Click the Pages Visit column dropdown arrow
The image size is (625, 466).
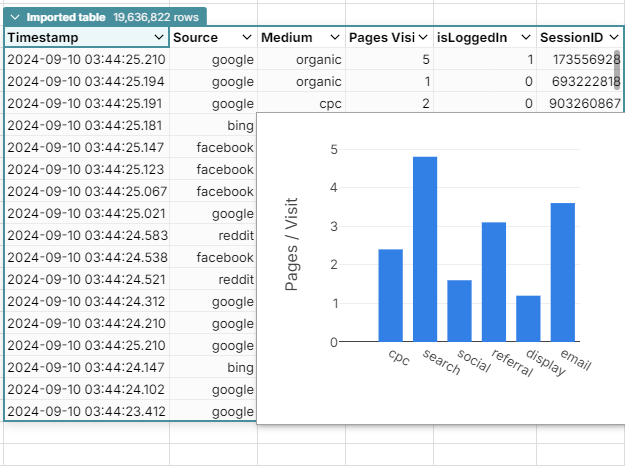pyautogui.click(x=423, y=38)
